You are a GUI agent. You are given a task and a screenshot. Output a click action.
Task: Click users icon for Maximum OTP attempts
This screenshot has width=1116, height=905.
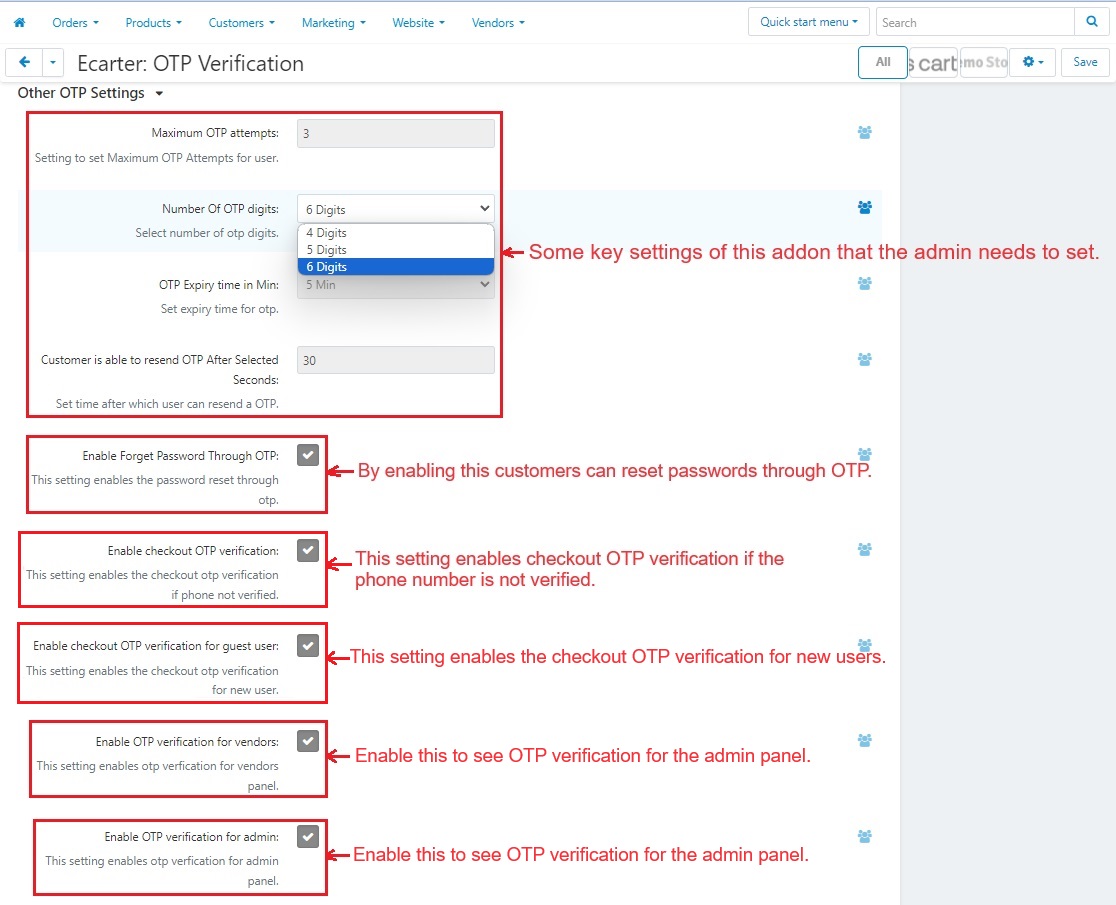(x=865, y=132)
